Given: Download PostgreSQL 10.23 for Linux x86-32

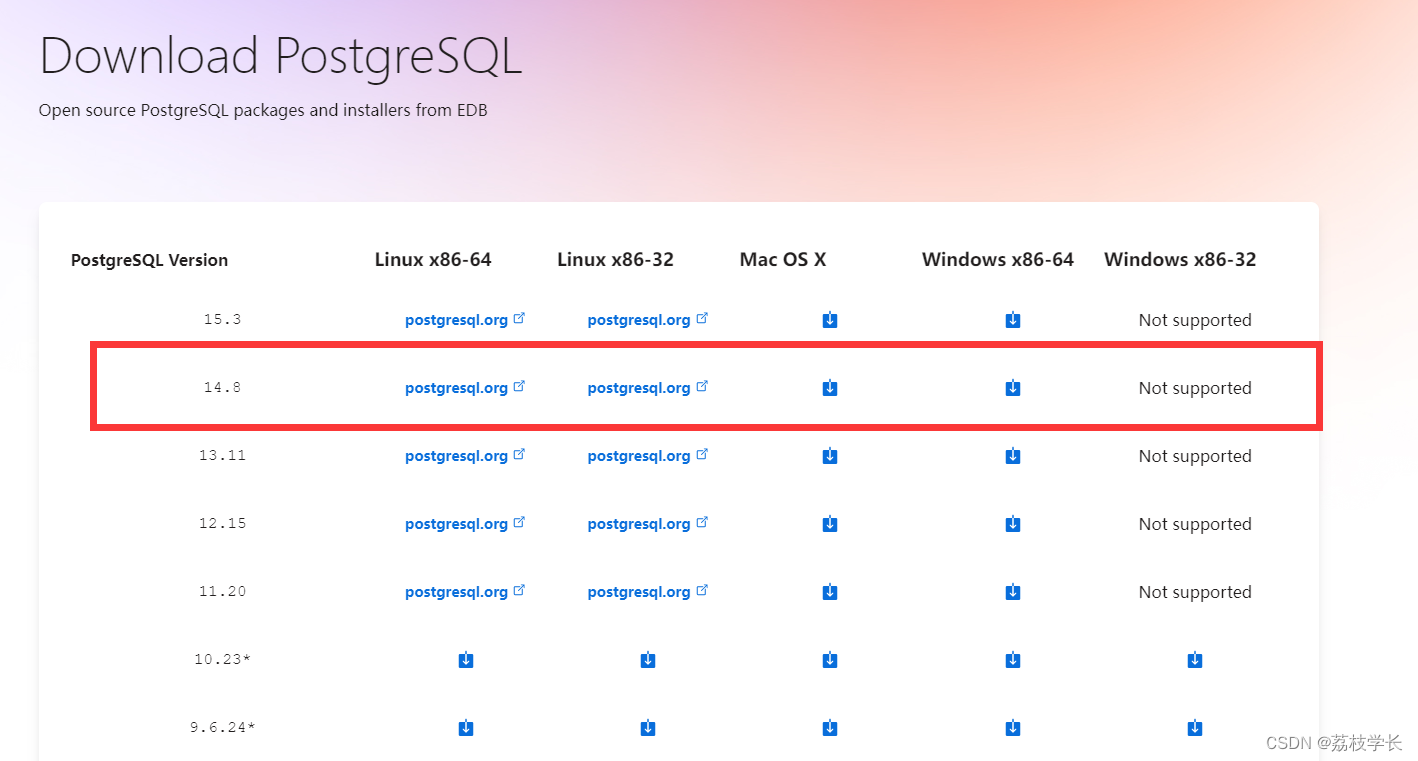Looking at the screenshot, I should point(648,660).
